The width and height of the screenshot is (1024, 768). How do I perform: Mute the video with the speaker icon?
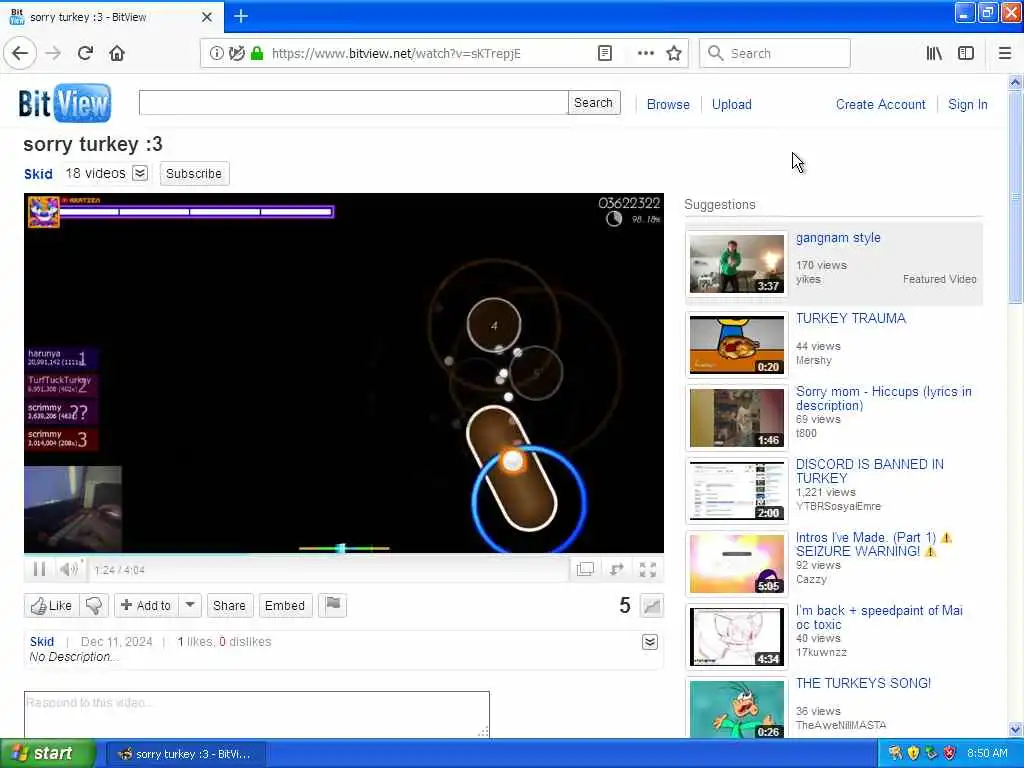[69, 569]
